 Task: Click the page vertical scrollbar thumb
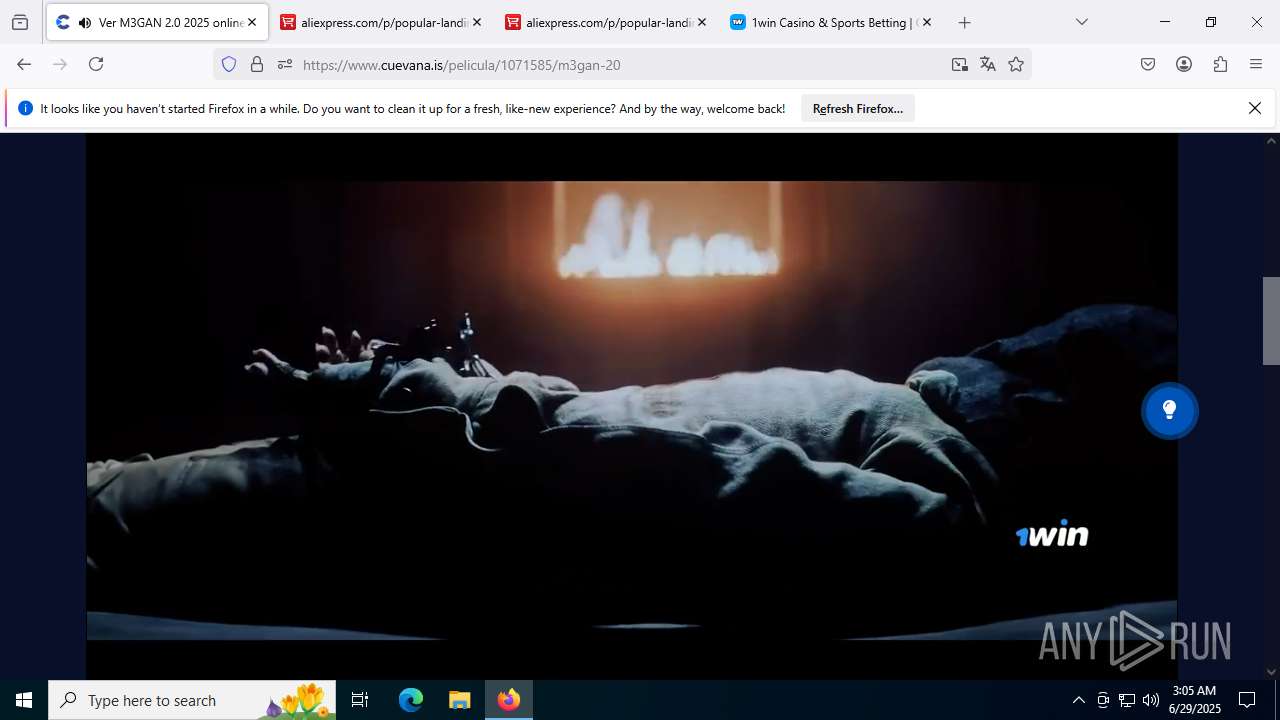click(x=1271, y=321)
